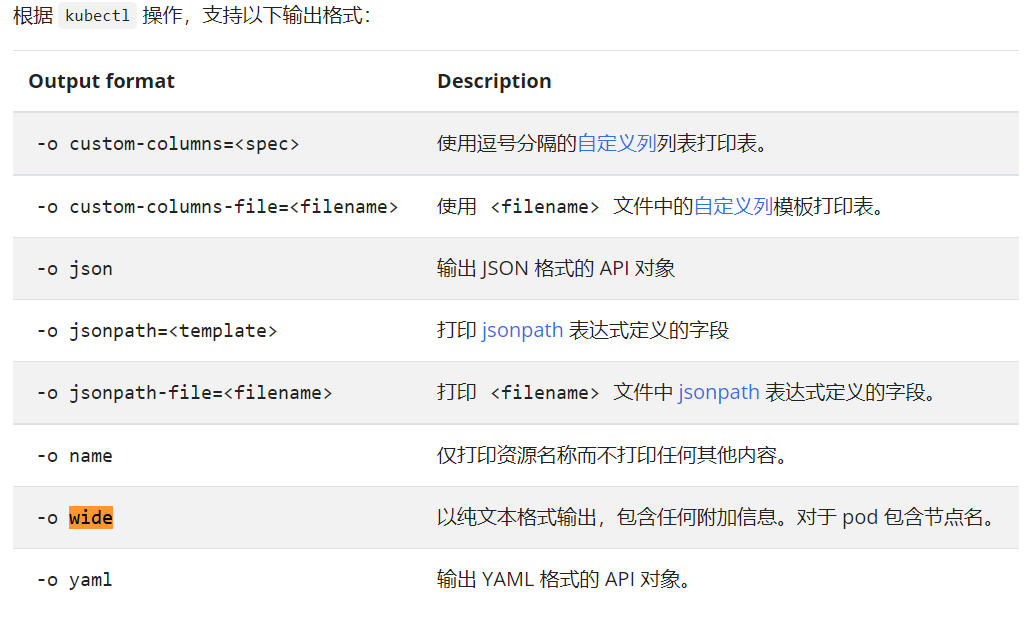Click the "Description" column header
This screenshot has height=622, width=1027.
494,81
